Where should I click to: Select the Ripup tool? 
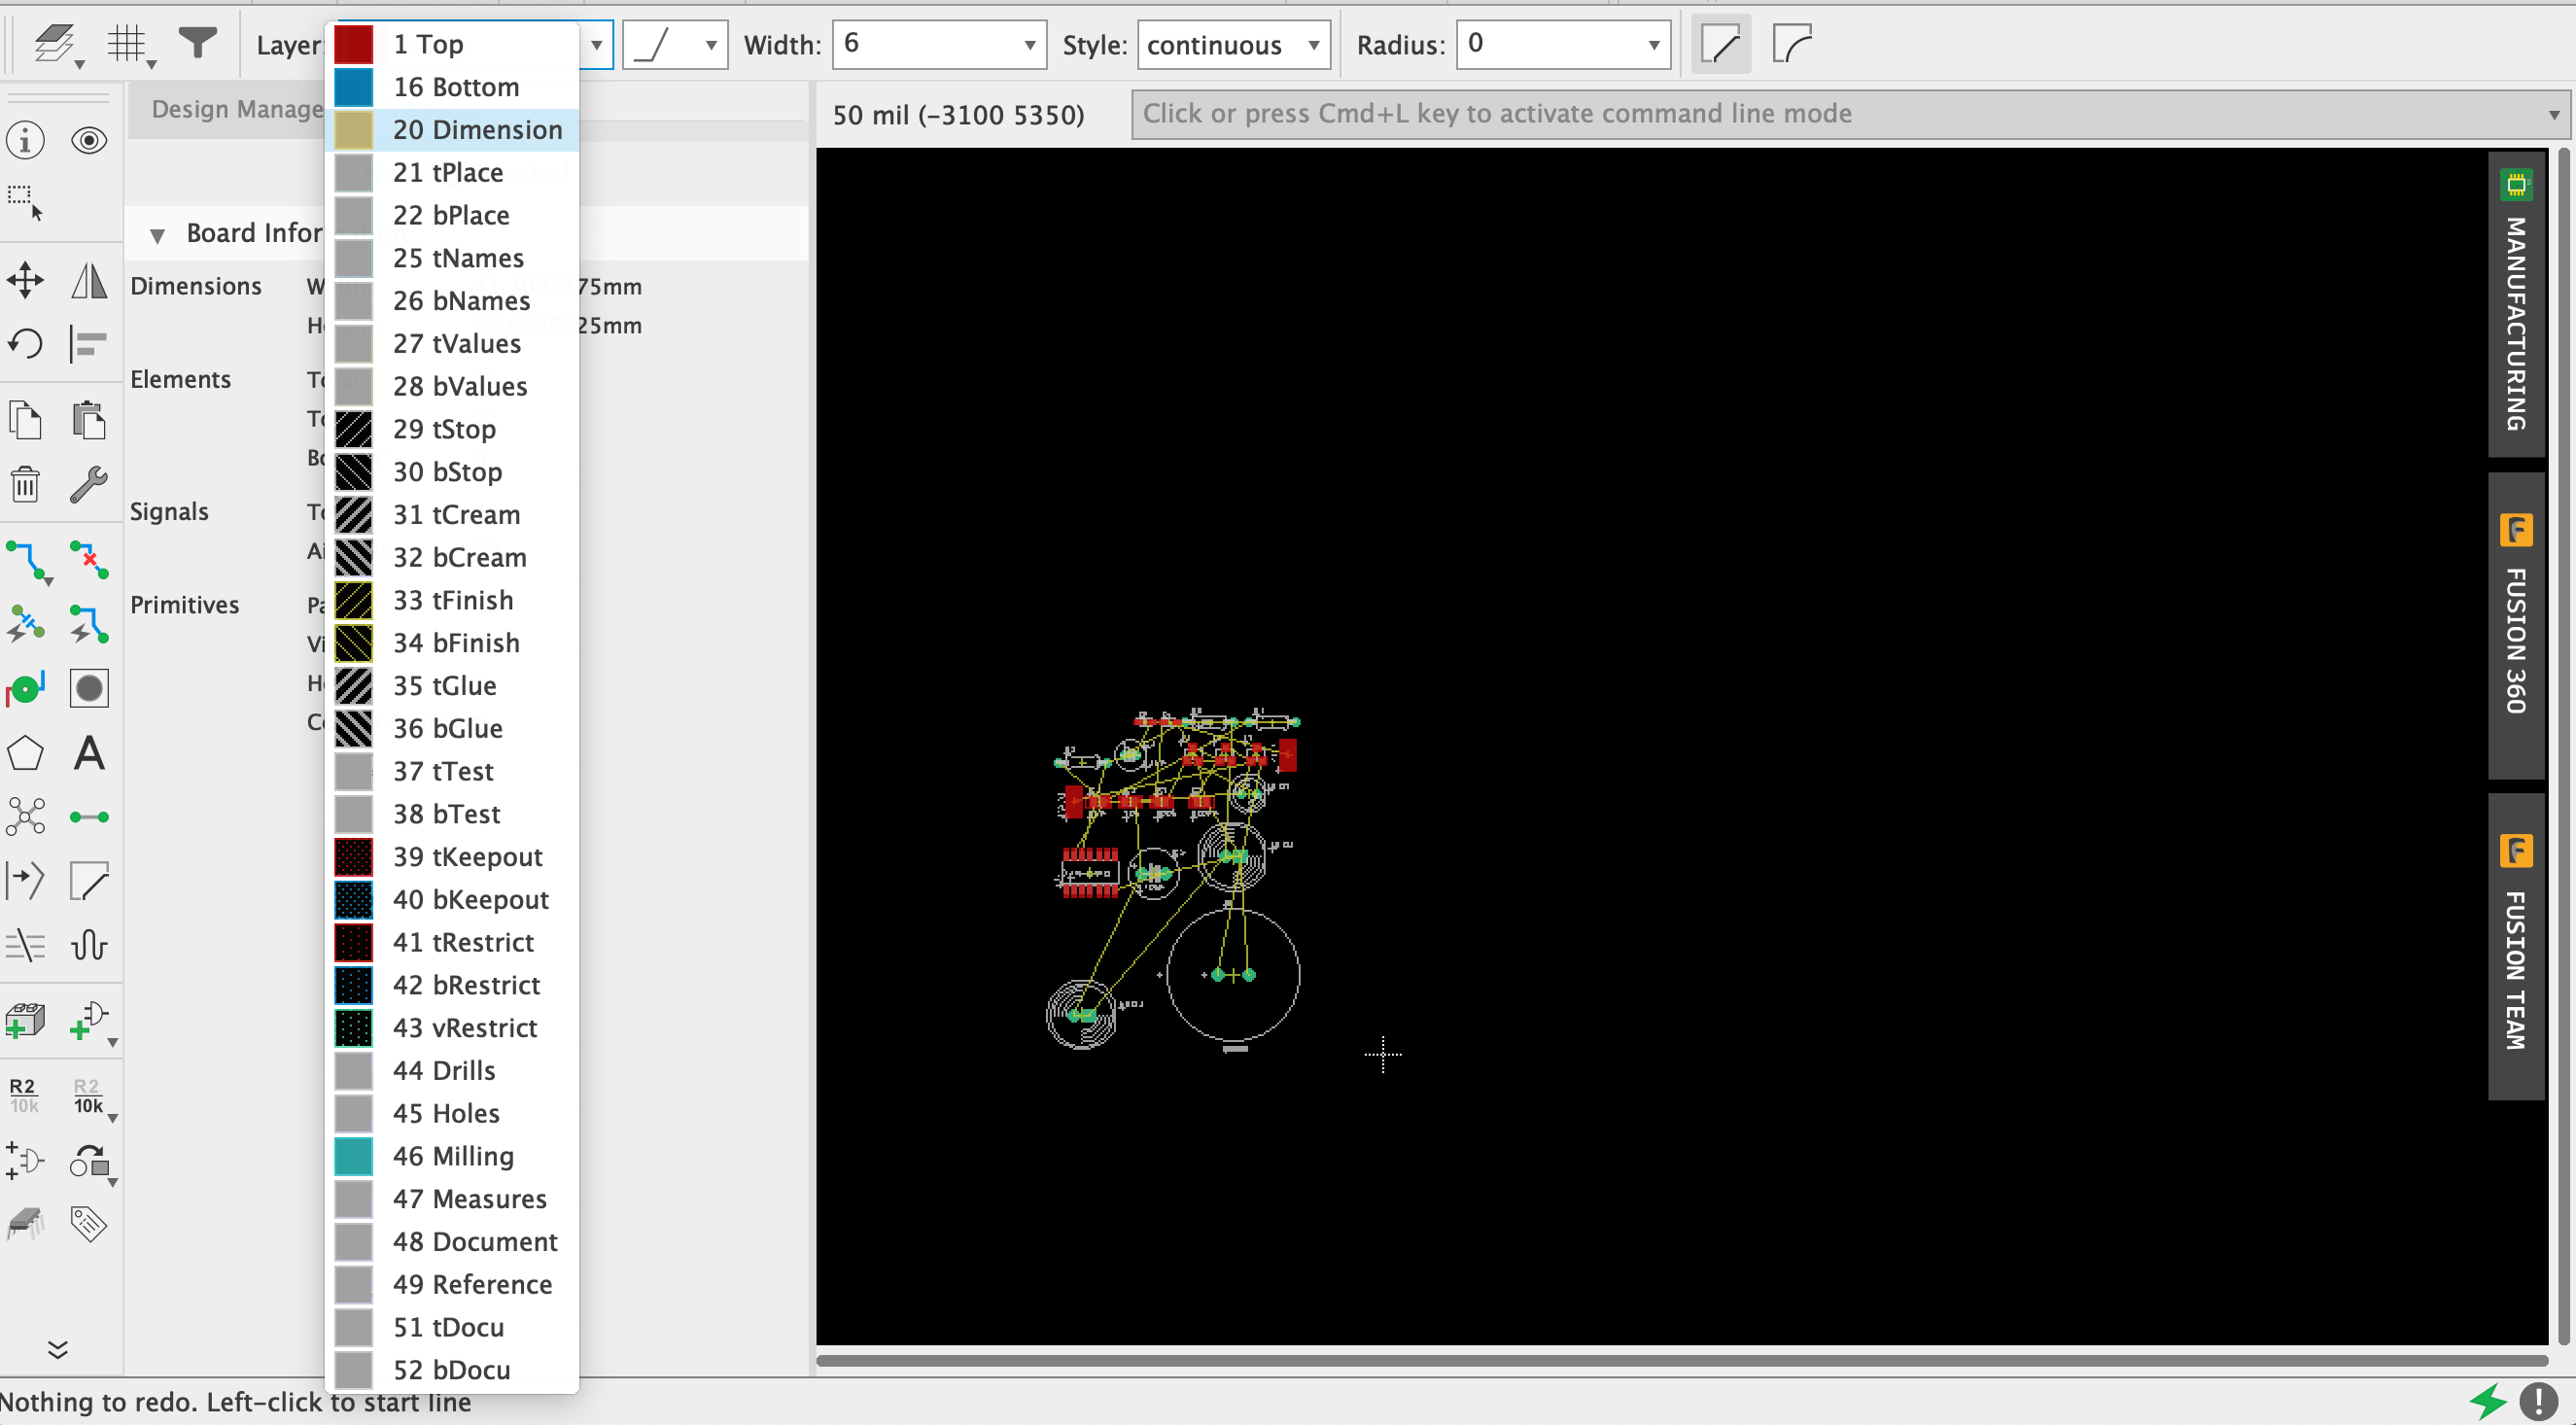pos(89,560)
